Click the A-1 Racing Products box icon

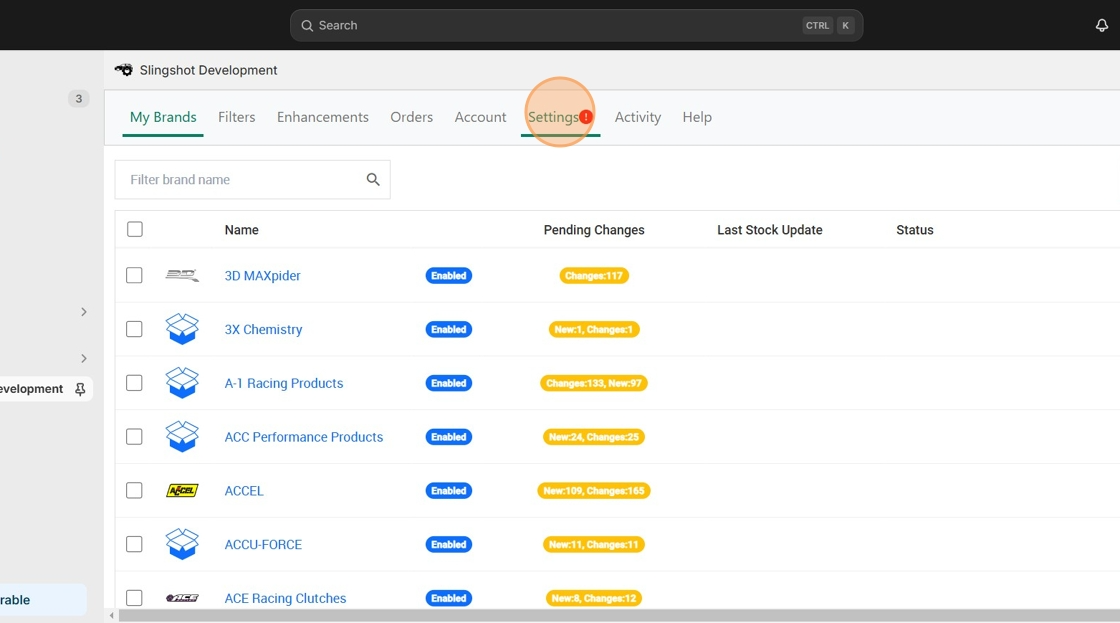(182, 382)
